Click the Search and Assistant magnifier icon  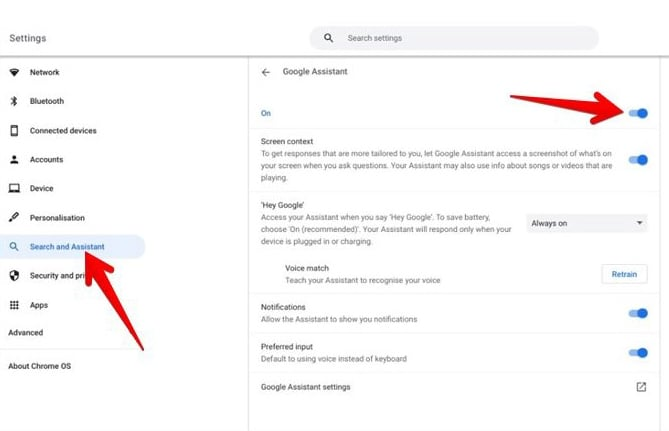pos(14,247)
